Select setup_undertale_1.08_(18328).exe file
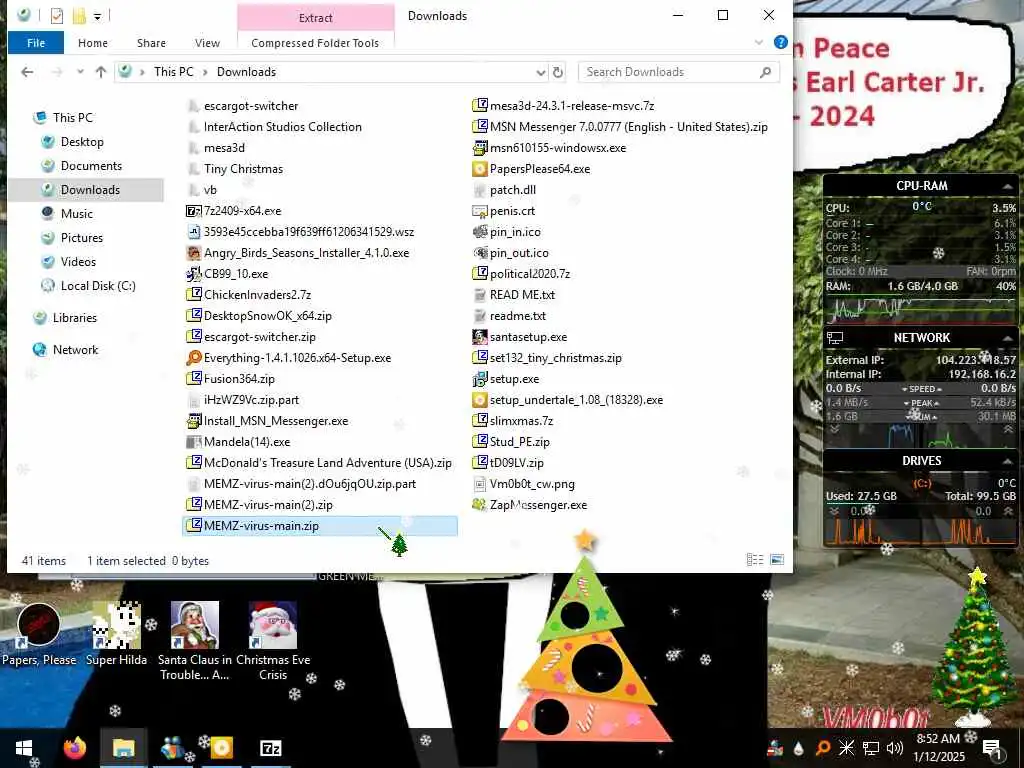 tap(576, 400)
